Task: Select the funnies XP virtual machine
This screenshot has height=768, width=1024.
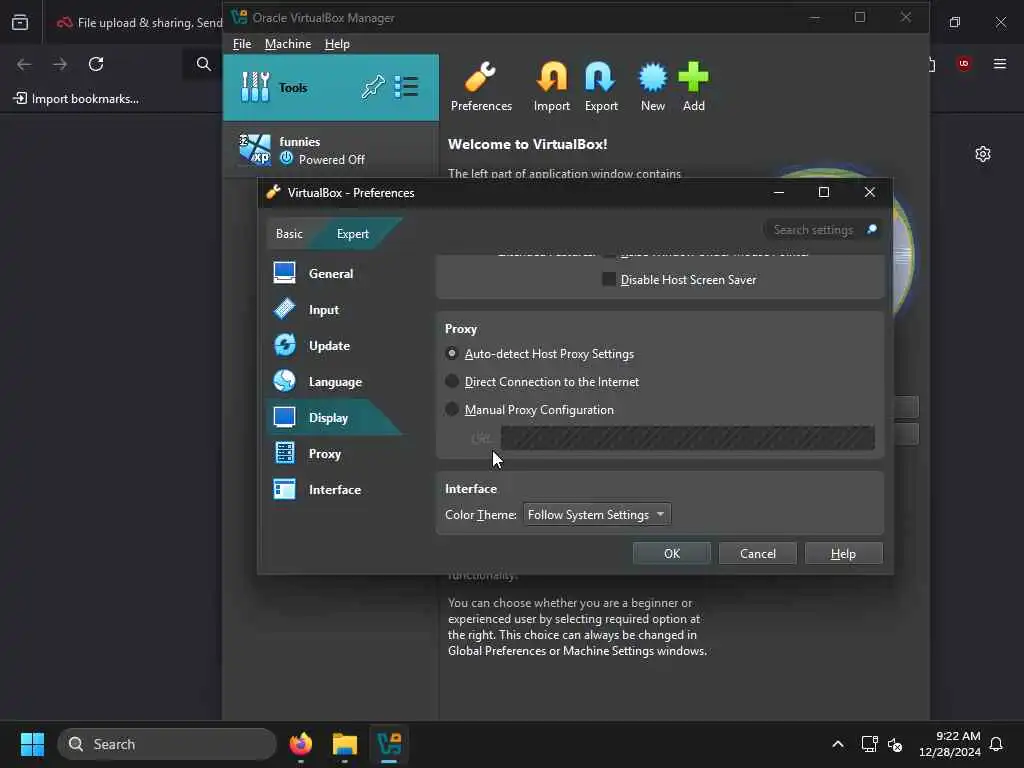Action: click(330, 150)
